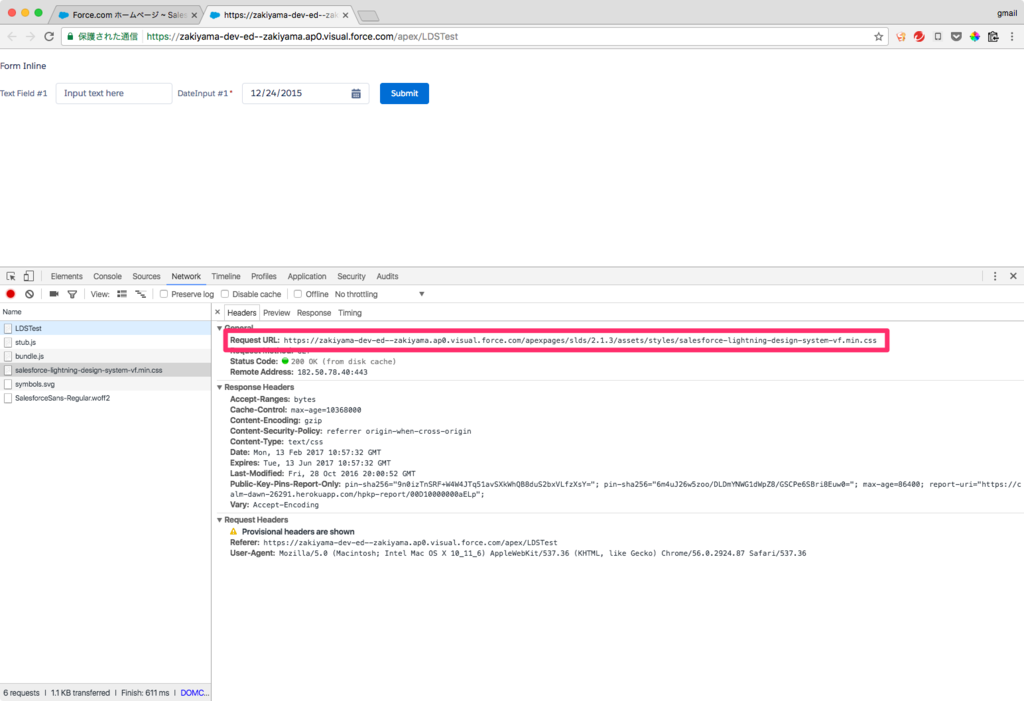Stop recording the network log
This screenshot has width=1024, height=701.
click(x=10, y=294)
